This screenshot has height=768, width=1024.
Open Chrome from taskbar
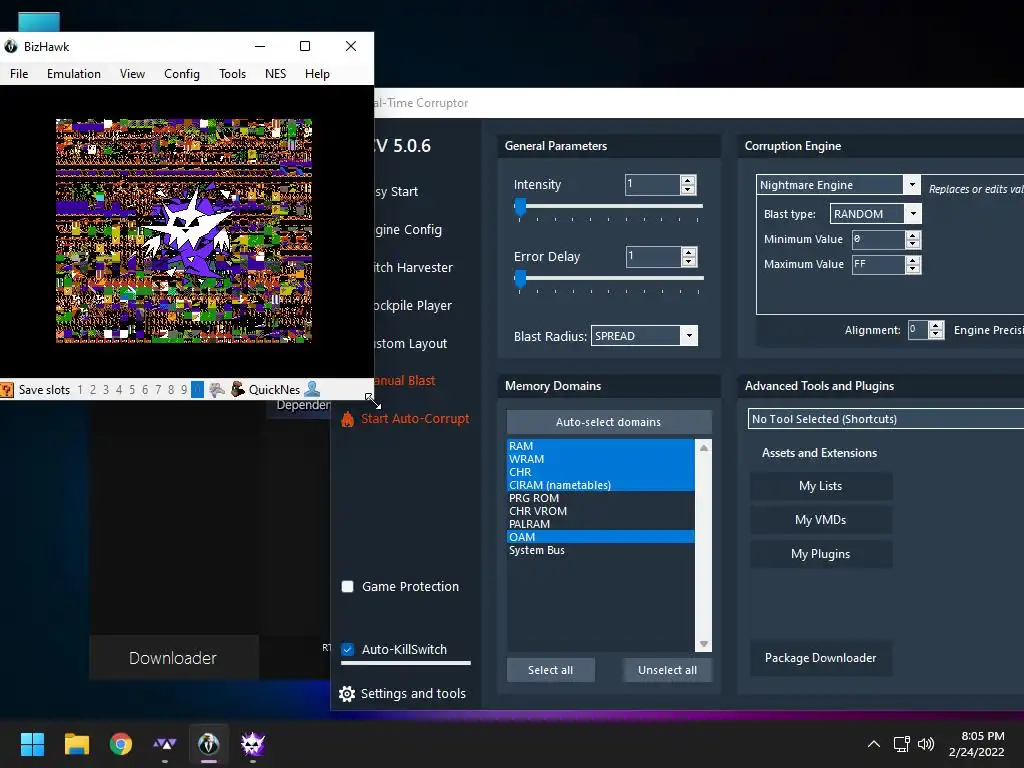pos(121,744)
